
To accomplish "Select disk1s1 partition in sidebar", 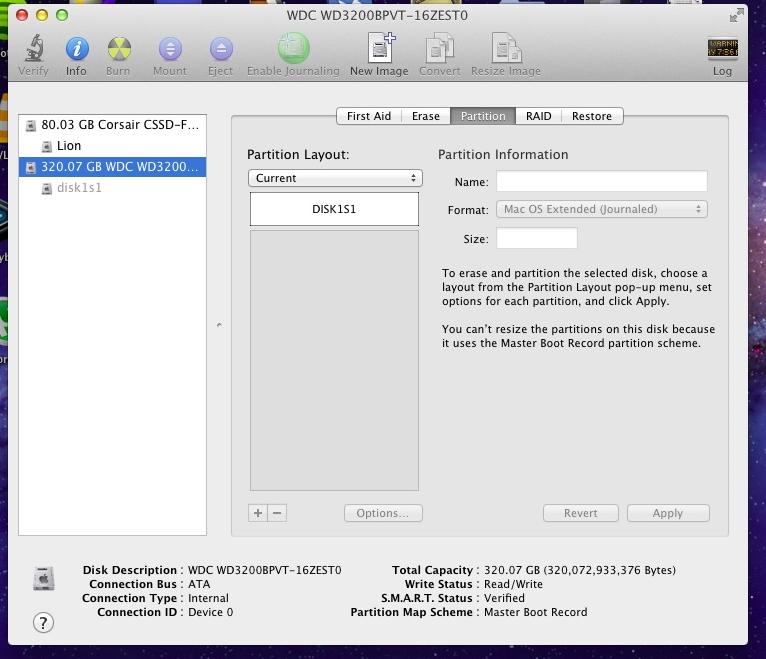I will coord(112,188).
